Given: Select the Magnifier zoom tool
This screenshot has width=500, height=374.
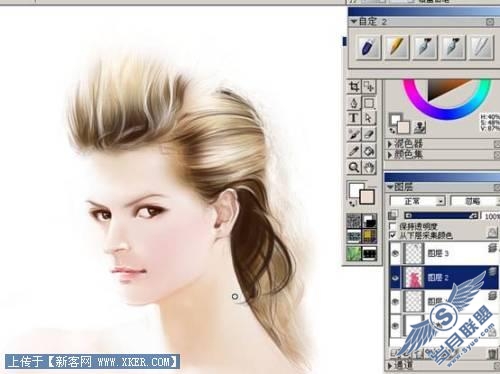Looking at the screenshot, I should click(354, 166).
